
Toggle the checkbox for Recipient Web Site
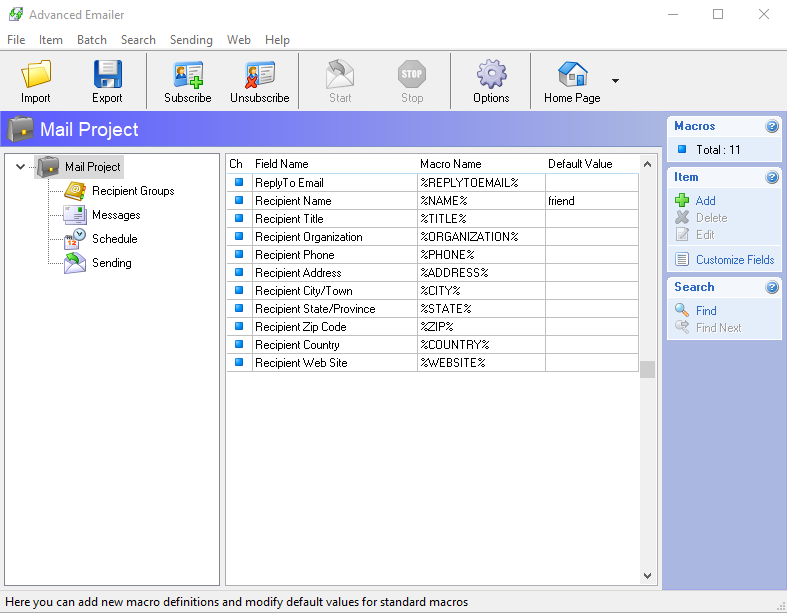click(x=239, y=363)
